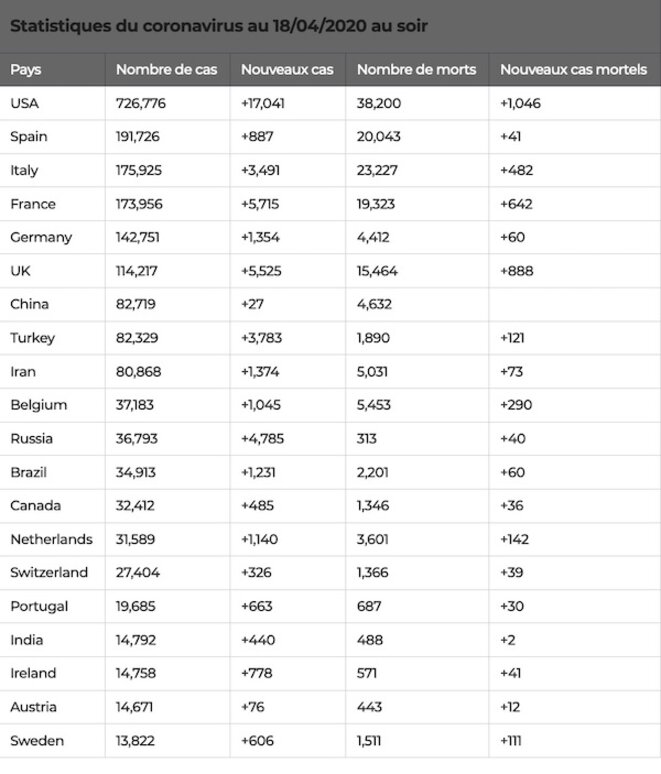Click the Pays column header
Image resolution: width=661 pixels, height=774 pixels.
[52, 70]
